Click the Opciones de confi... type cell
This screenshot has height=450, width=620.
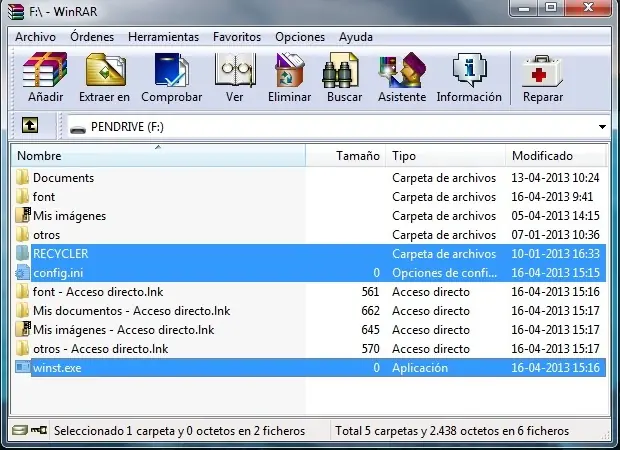tap(444, 273)
